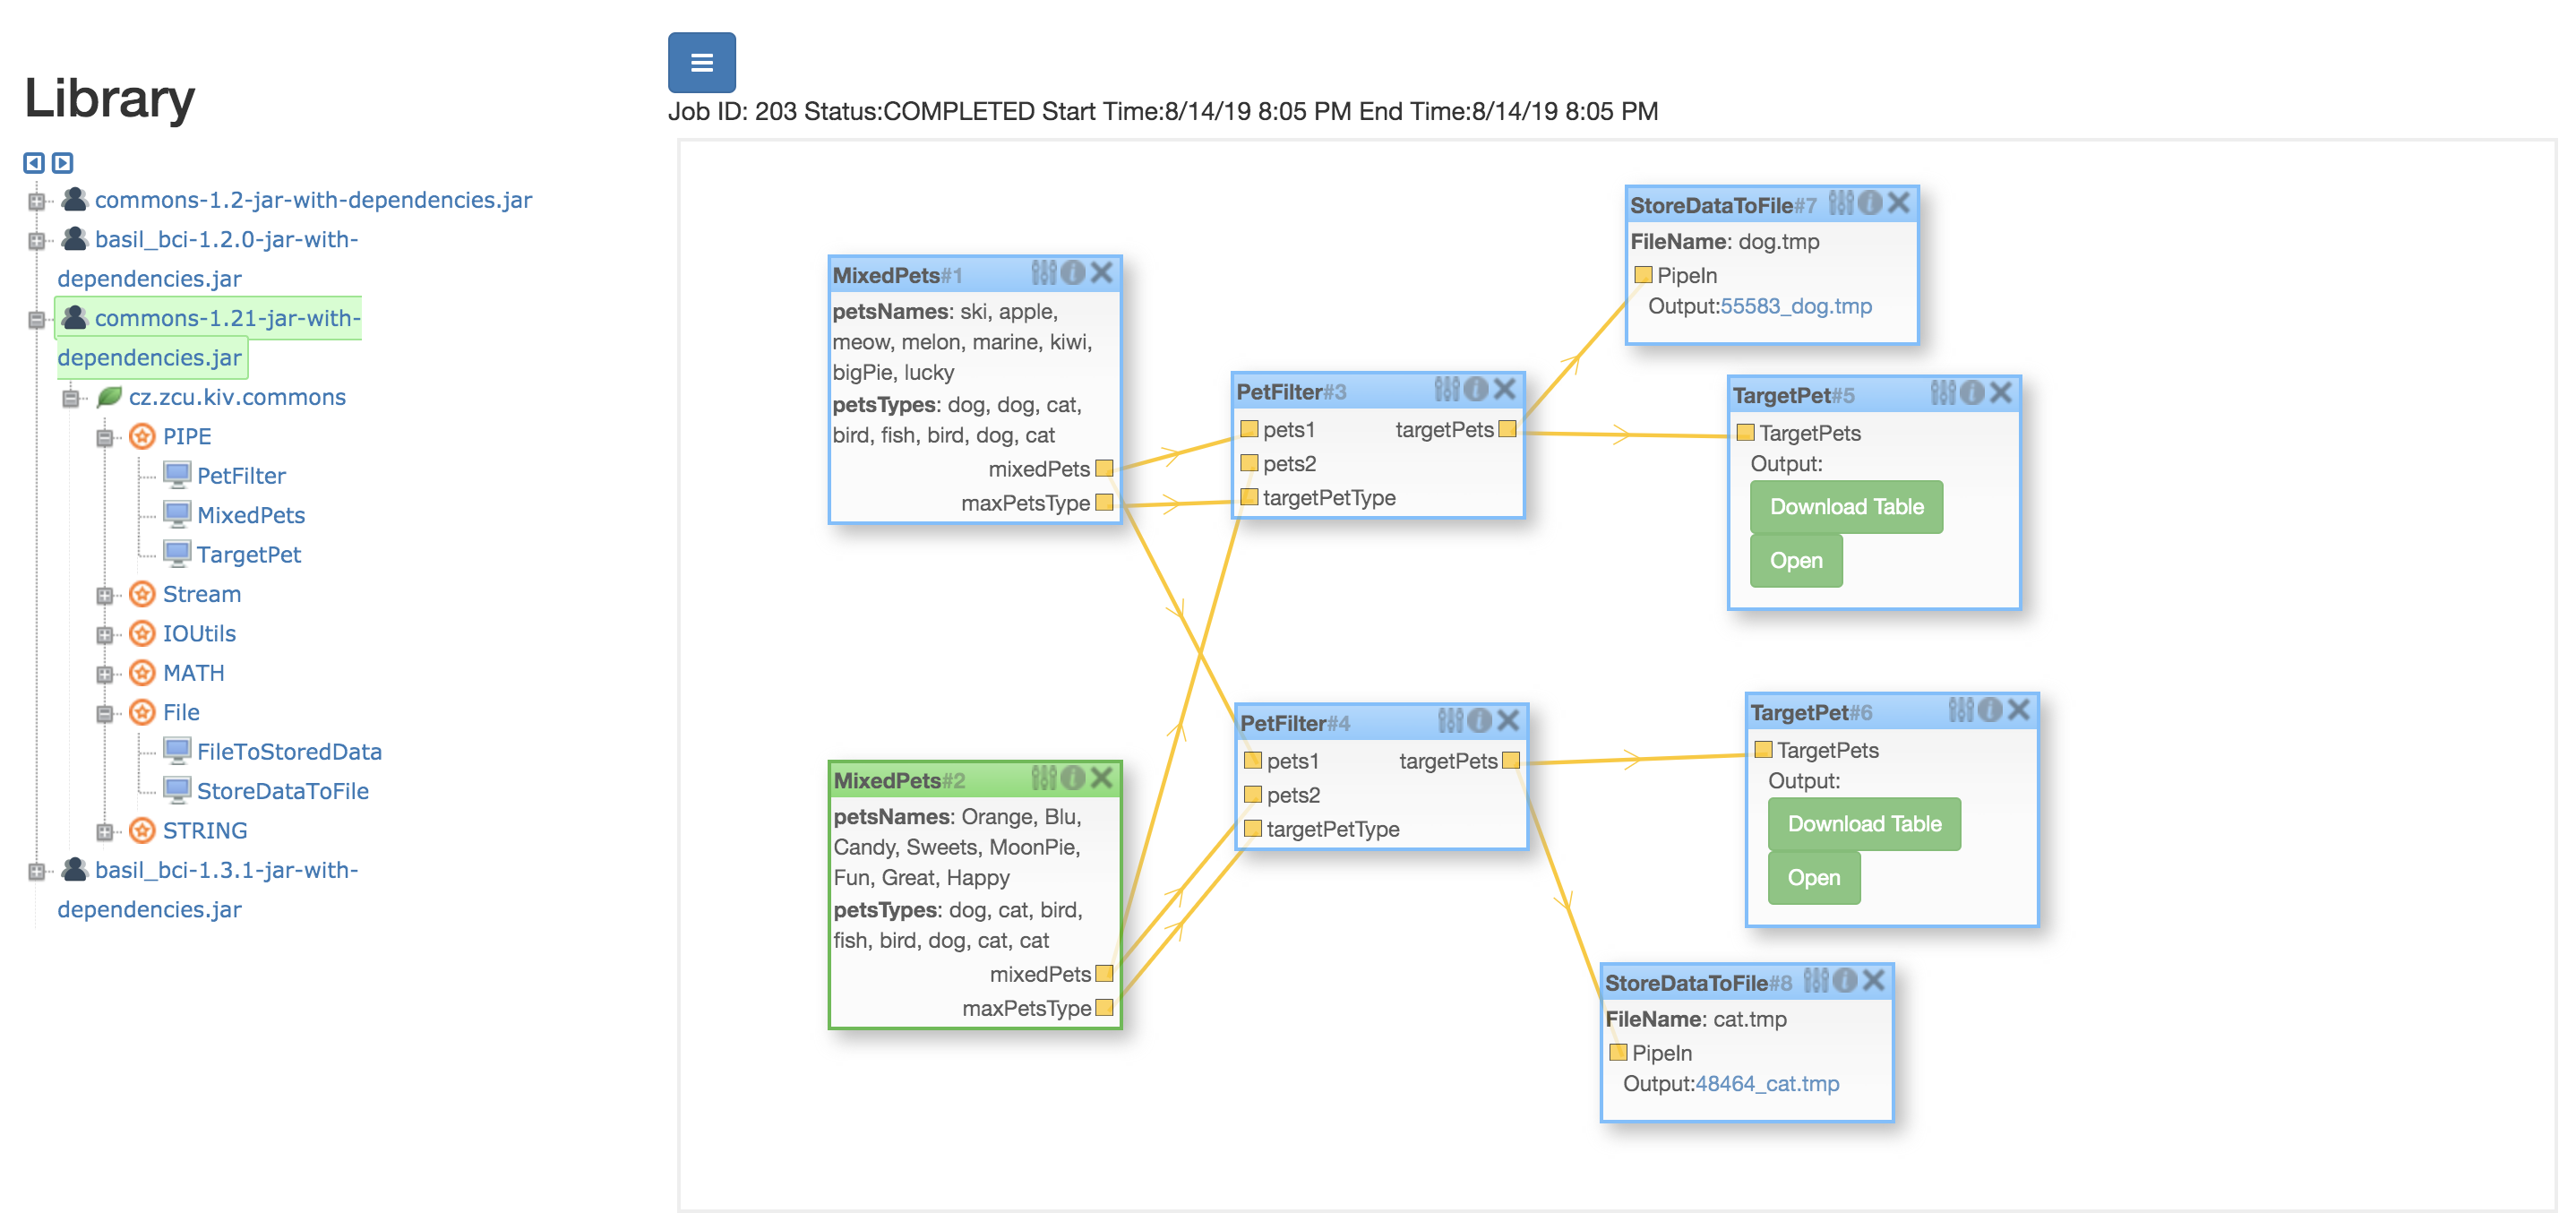2576x1213 pixels.
Task: Open the 48464_cat.tmp output link
Action: tap(1766, 1083)
